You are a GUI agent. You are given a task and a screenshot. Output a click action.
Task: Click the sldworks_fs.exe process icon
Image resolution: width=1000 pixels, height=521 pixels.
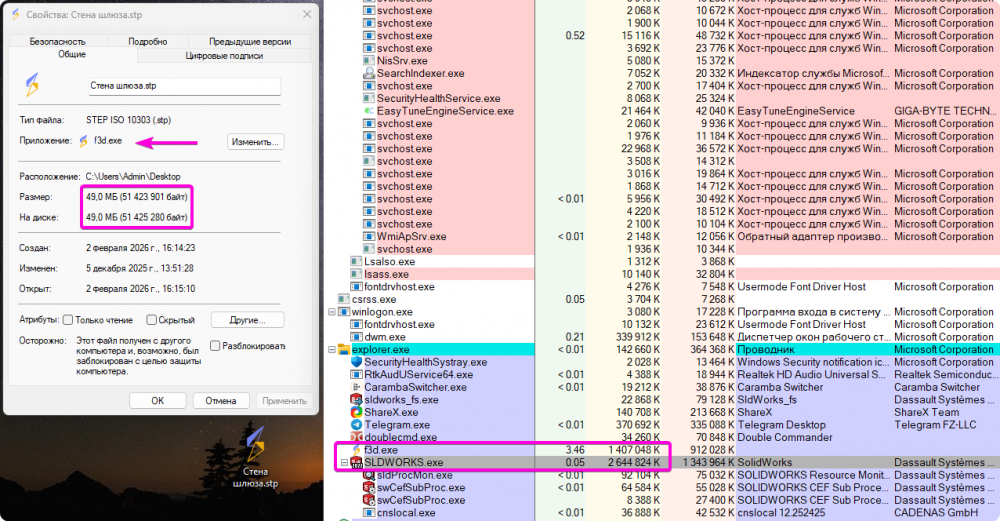(356, 400)
